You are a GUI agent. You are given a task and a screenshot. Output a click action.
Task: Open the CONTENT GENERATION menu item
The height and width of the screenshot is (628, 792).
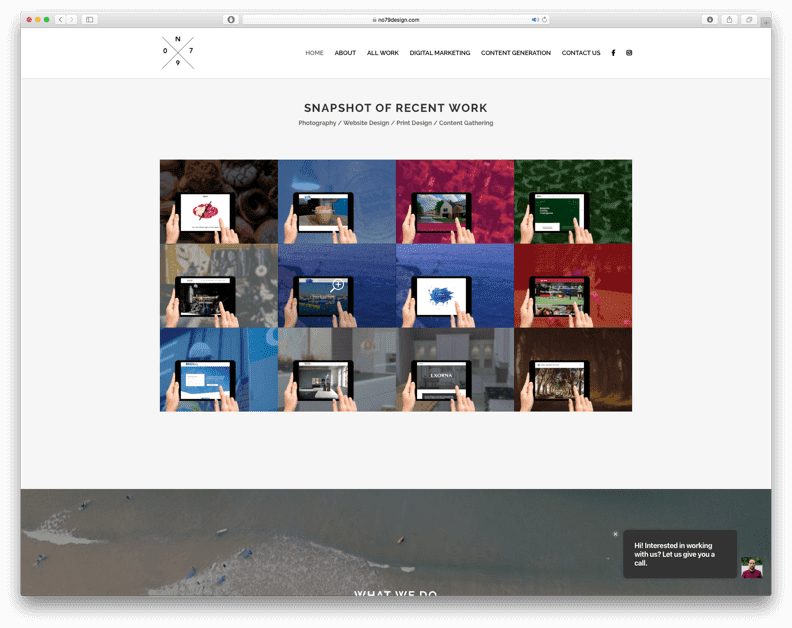click(x=516, y=53)
